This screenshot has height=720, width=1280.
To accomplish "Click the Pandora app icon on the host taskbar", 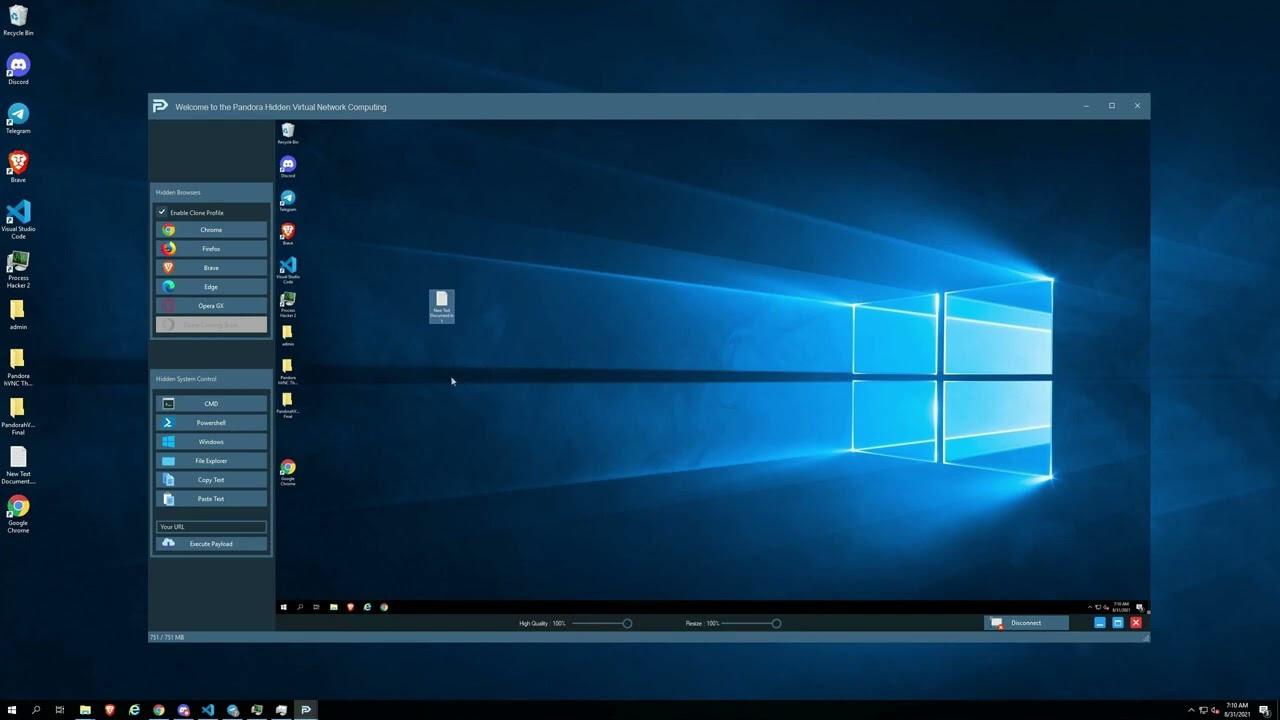I will pos(306,710).
